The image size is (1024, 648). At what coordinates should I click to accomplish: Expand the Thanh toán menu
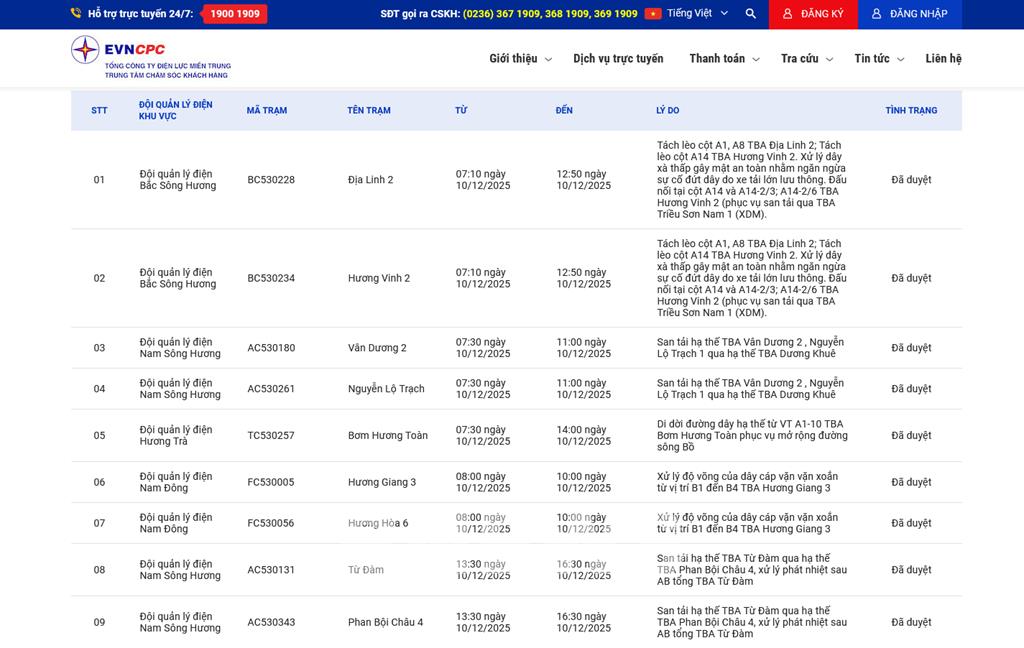pyautogui.click(x=724, y=59)
